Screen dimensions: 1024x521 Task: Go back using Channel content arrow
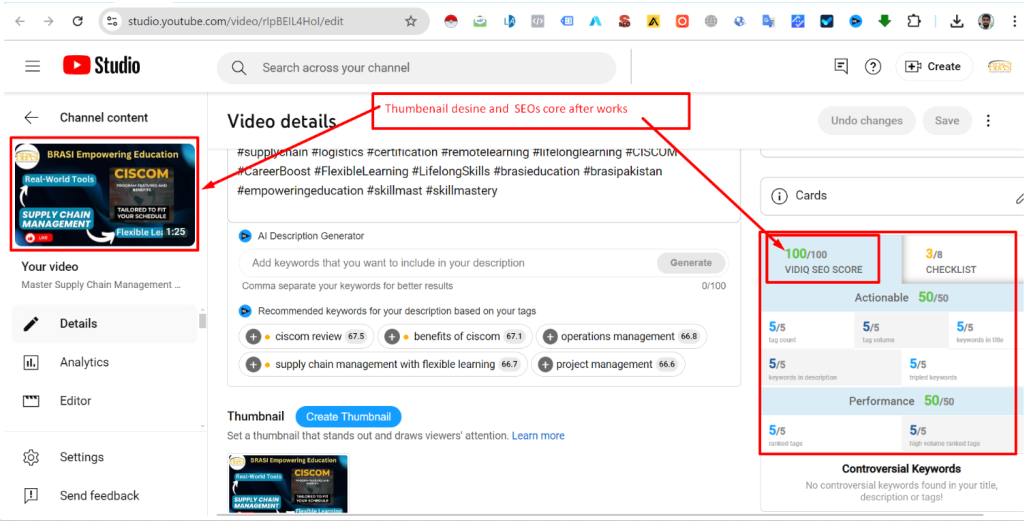pyautogui.click(x=31, y=118)
